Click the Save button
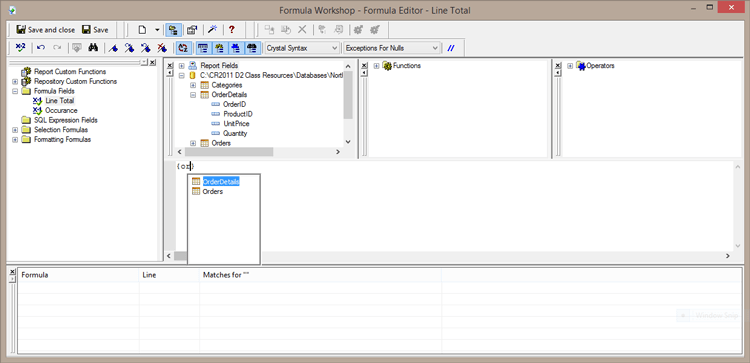Screen dimensions: 750x363 coord(95,30)
